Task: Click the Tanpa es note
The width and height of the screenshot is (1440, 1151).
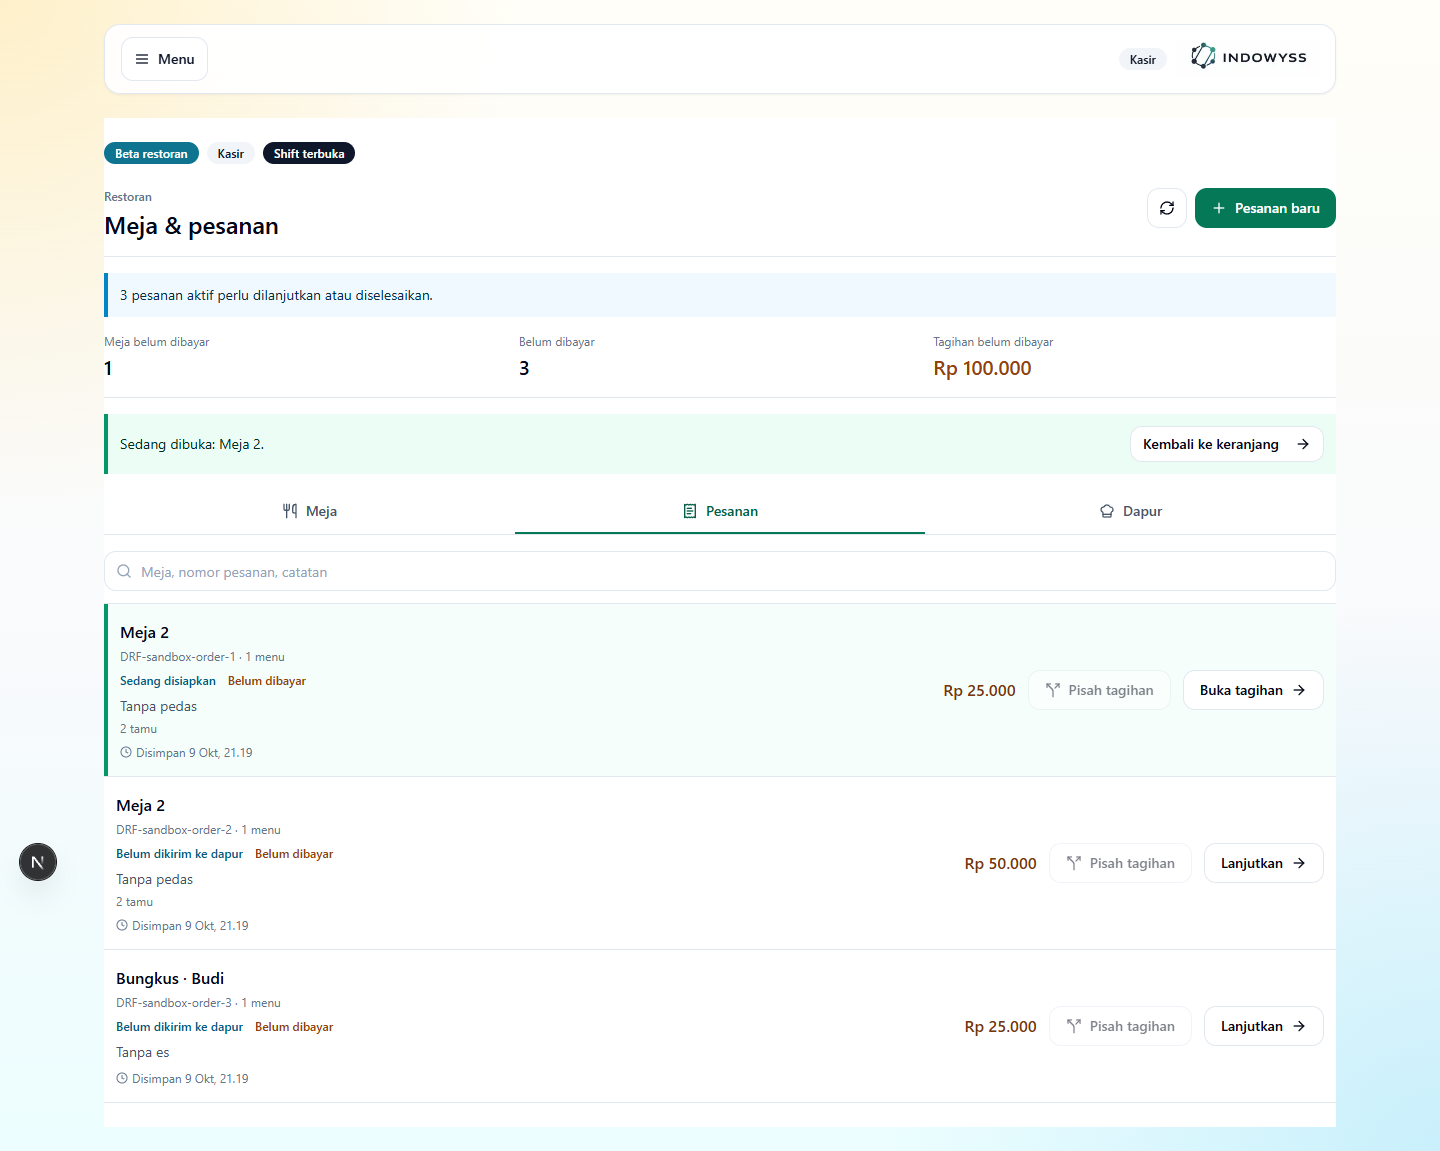Action: point(143,1052)
